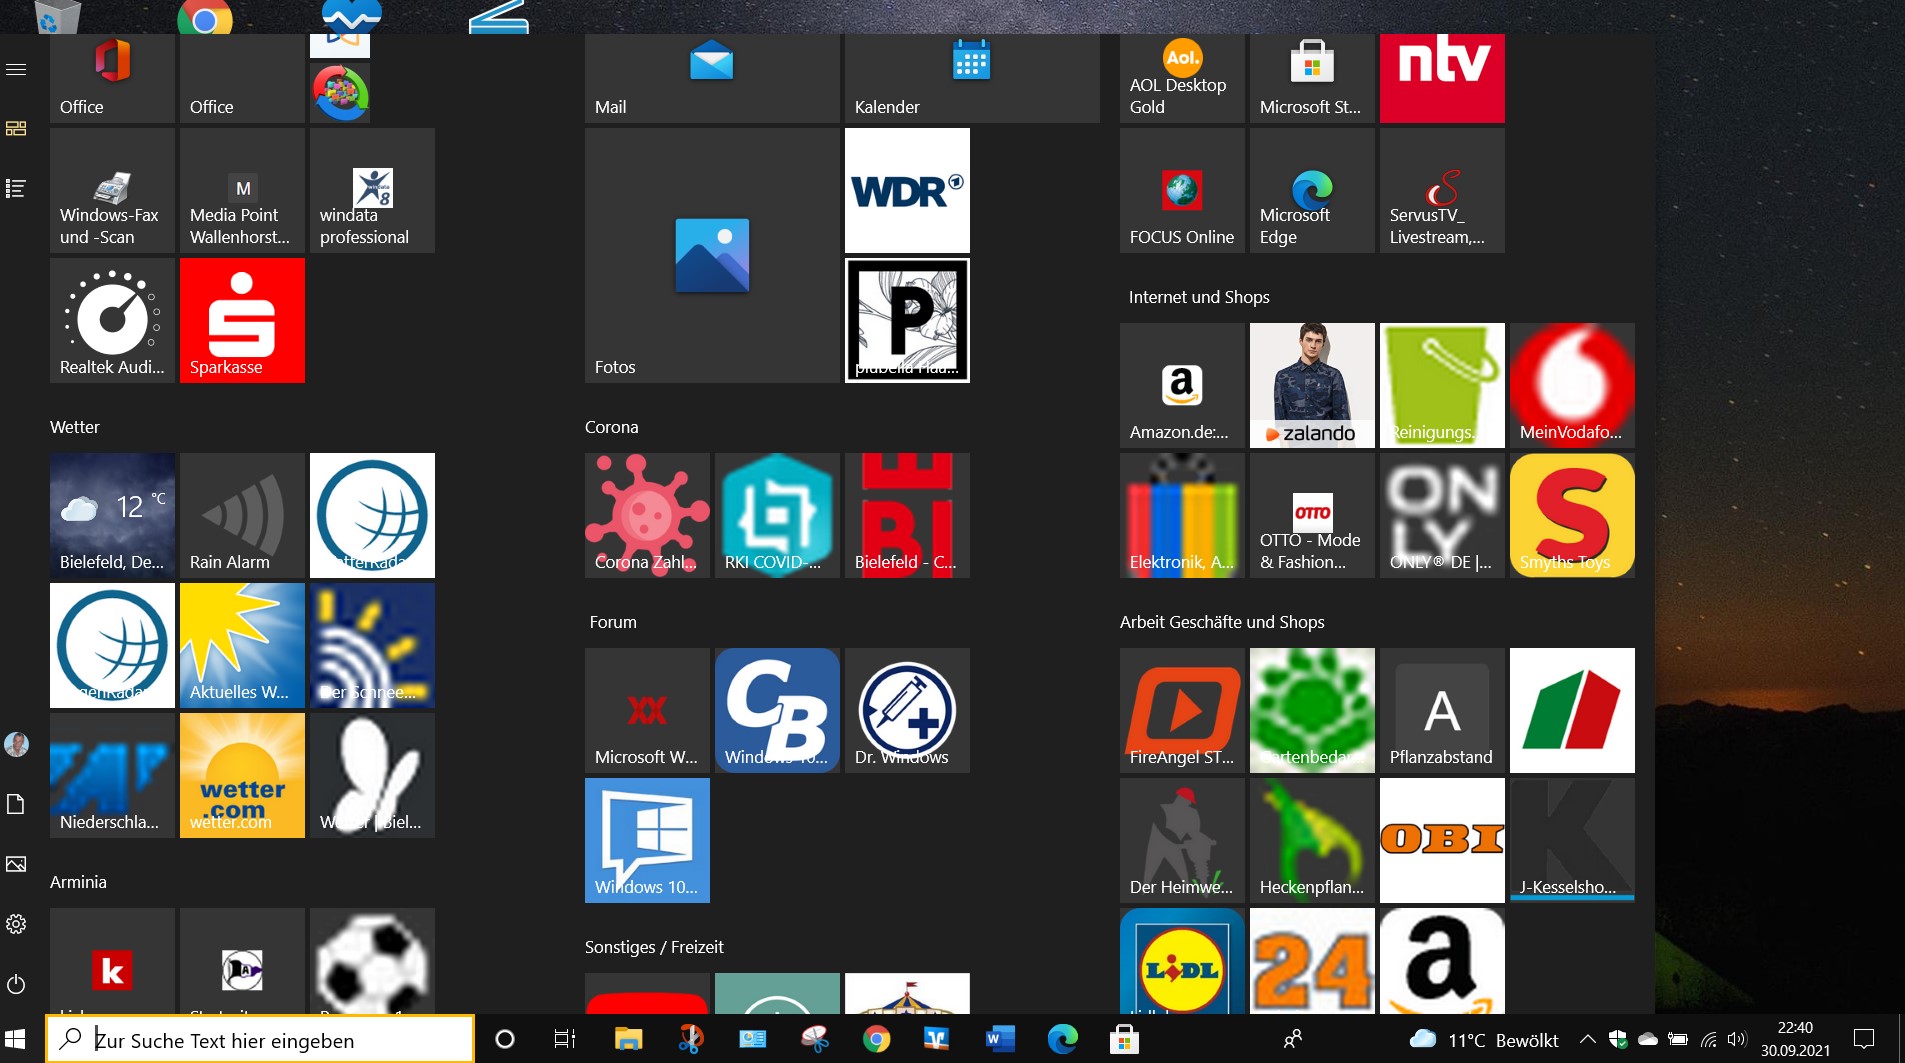Image resolution: width=1905 pixels, height=1063 pixels.
Task: Open the Lidl tile
Action: click(x=1182, y=961)
